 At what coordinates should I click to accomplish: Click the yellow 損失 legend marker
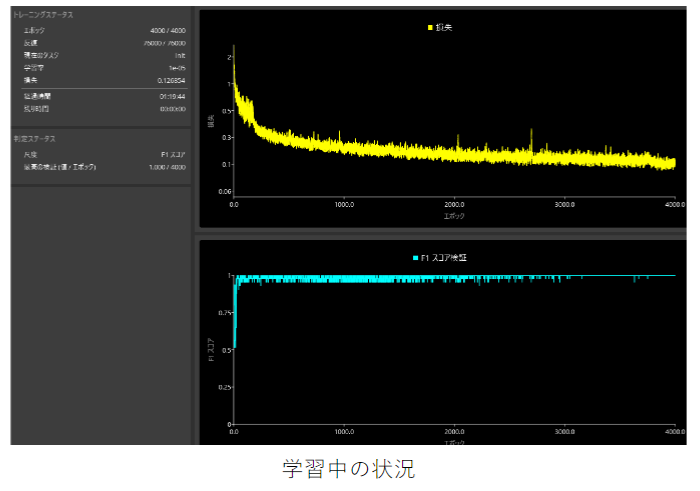pos(430,28)
